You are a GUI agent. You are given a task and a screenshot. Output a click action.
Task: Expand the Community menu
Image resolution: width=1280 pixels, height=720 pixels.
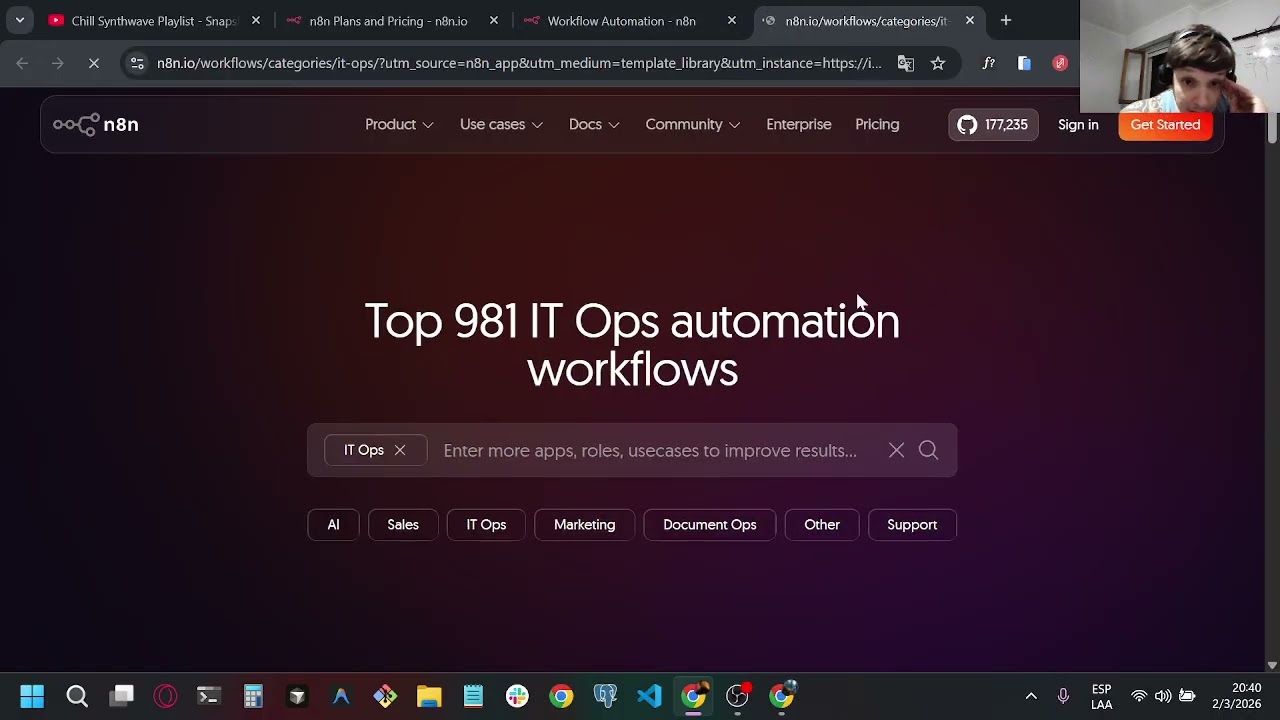tap(692, 125)
